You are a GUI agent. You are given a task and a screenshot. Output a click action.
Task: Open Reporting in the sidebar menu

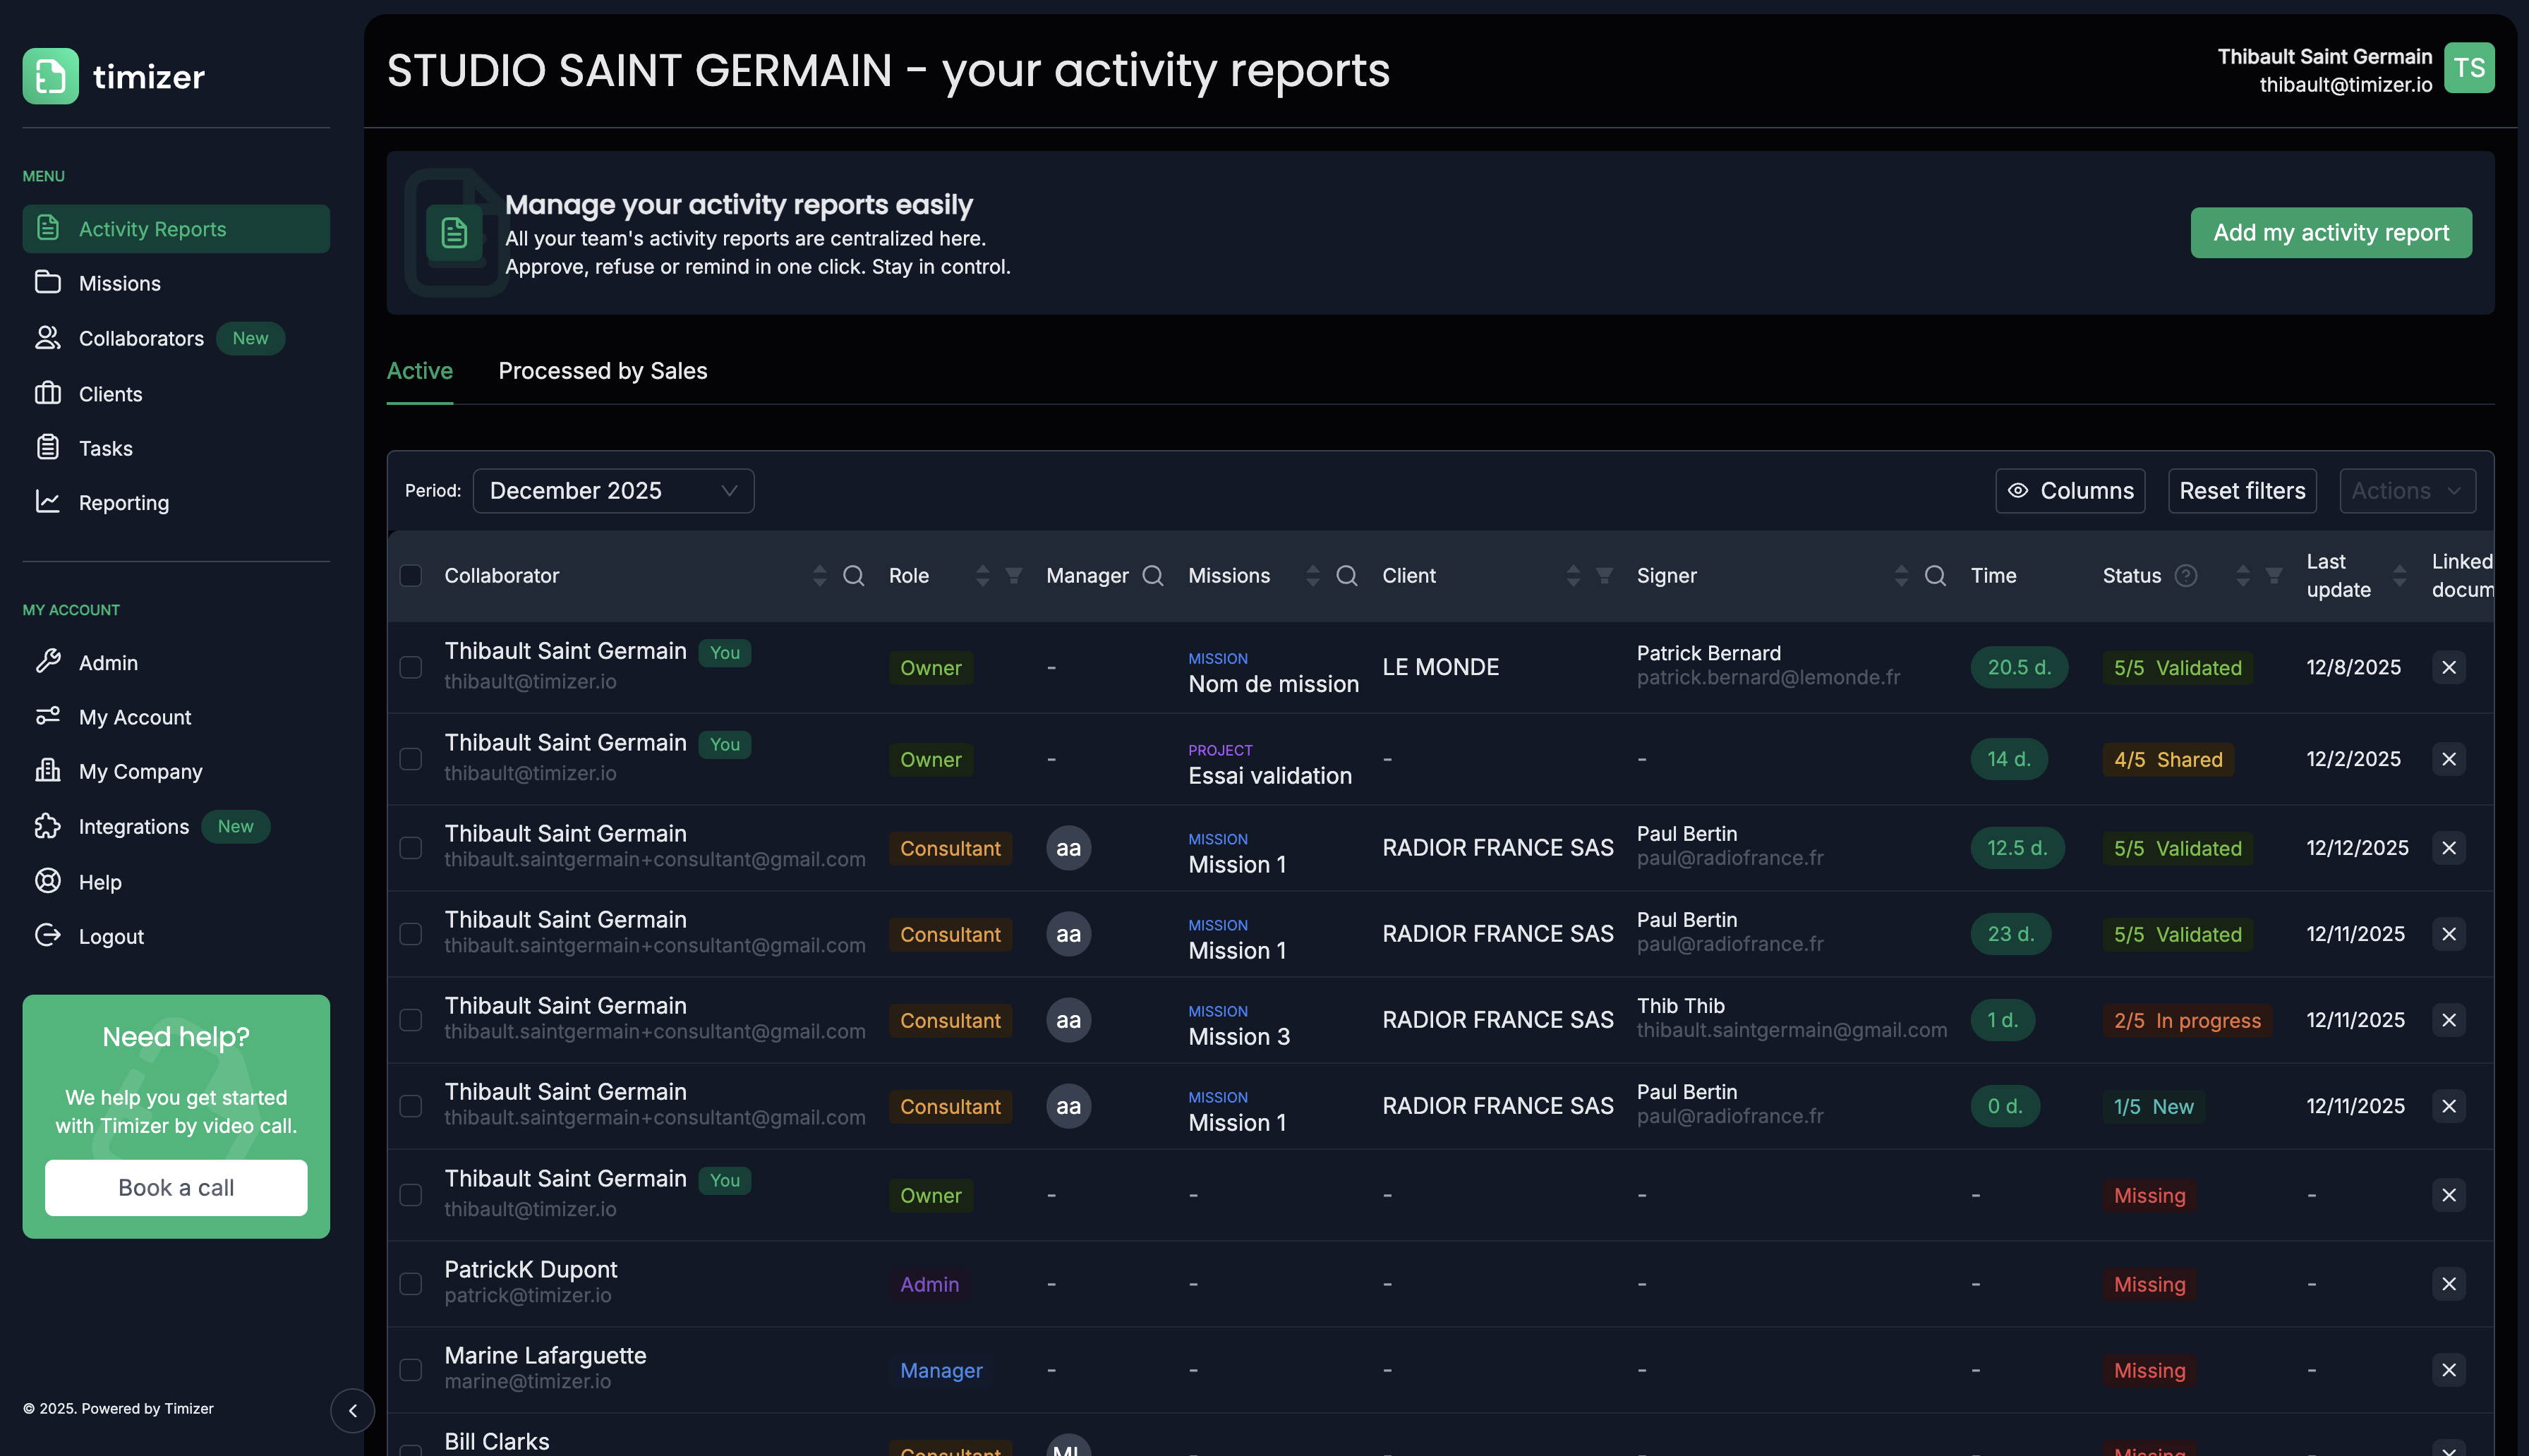click(123, 503)
